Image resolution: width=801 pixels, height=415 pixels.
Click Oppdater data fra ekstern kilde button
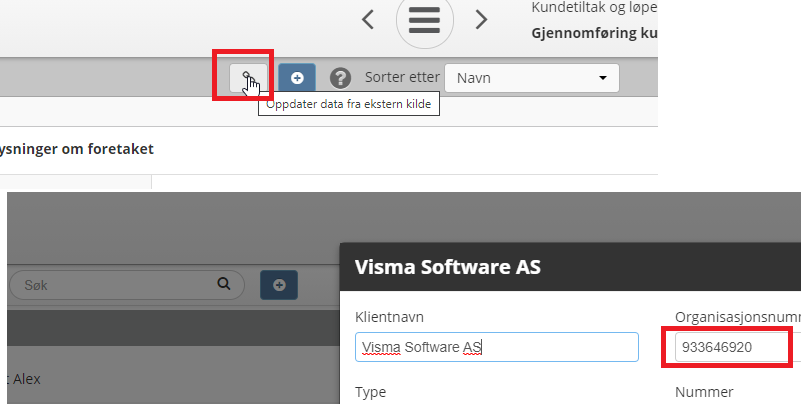248,78
